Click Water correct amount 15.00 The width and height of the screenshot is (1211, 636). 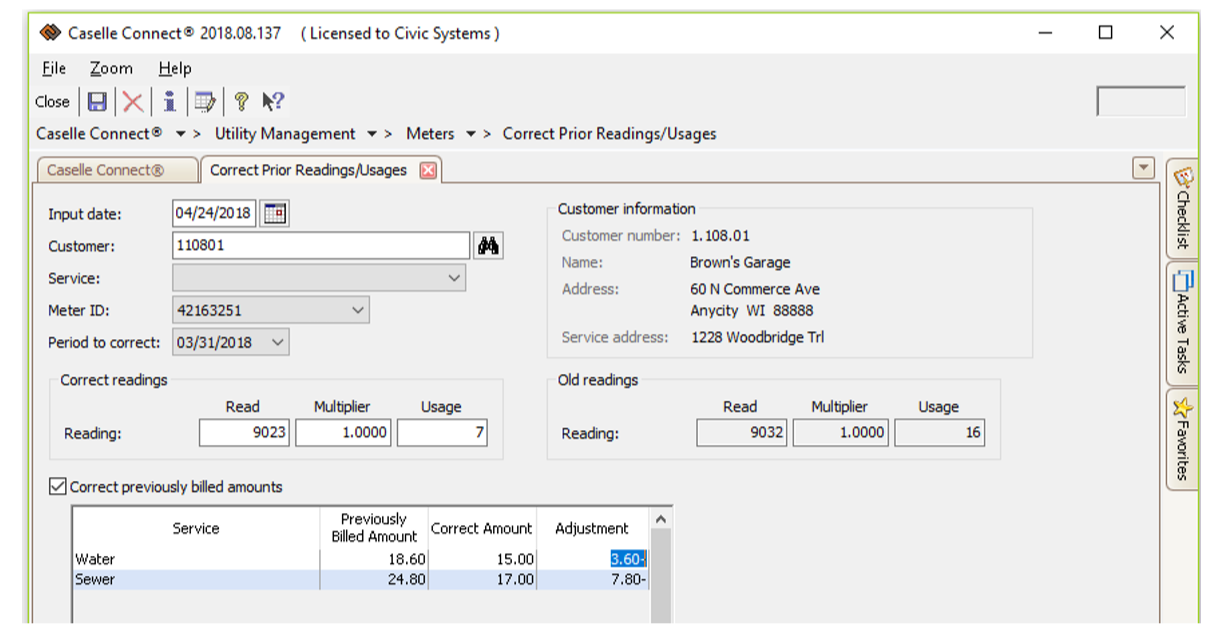pos(482,560)
